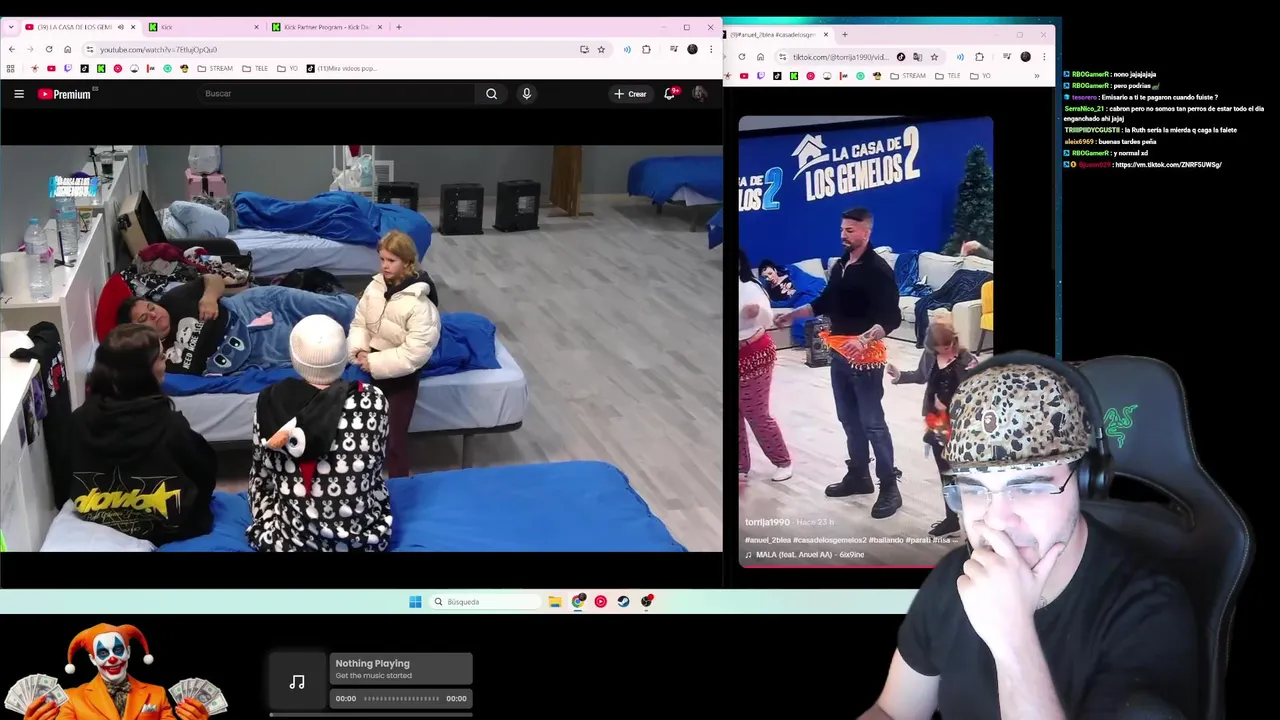1280x720 pixels.
Task: Click the YouTube Buscar search field
Action: click(x=335, y=94)
